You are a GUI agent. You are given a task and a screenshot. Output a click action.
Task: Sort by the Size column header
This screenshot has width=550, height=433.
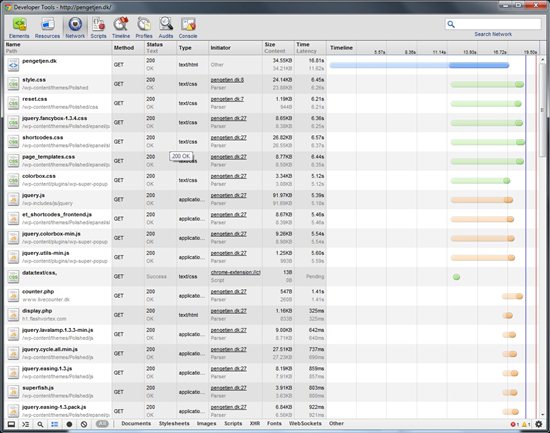[x=279, y=48]
